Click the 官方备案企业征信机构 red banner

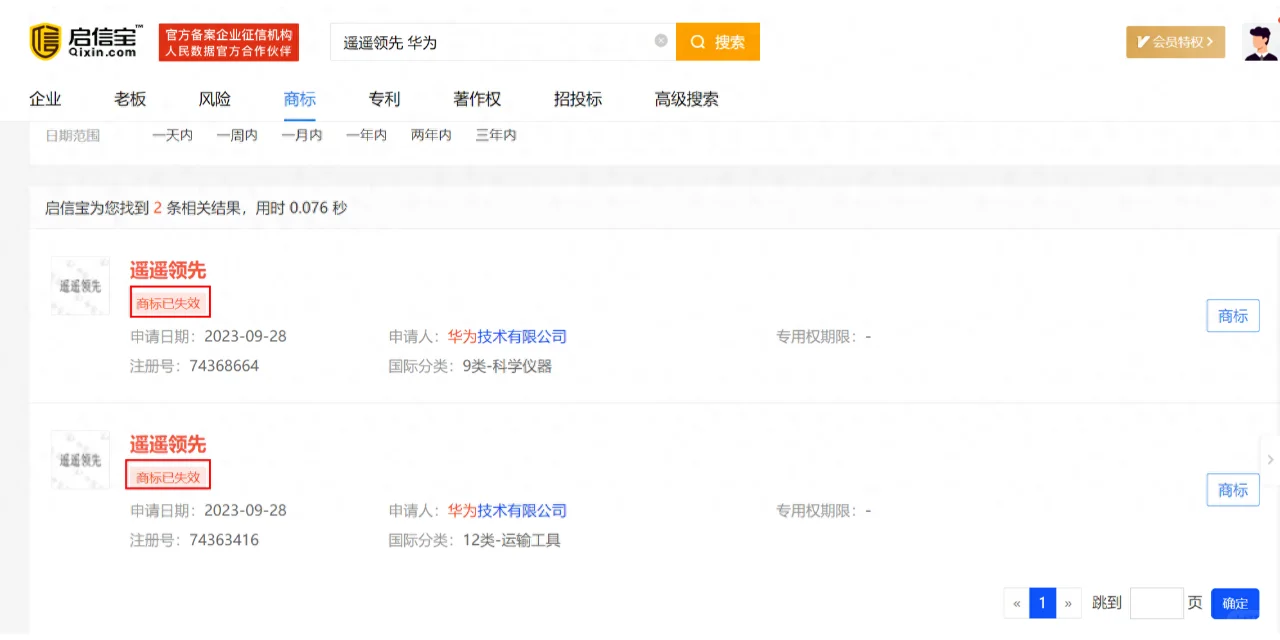228,42
